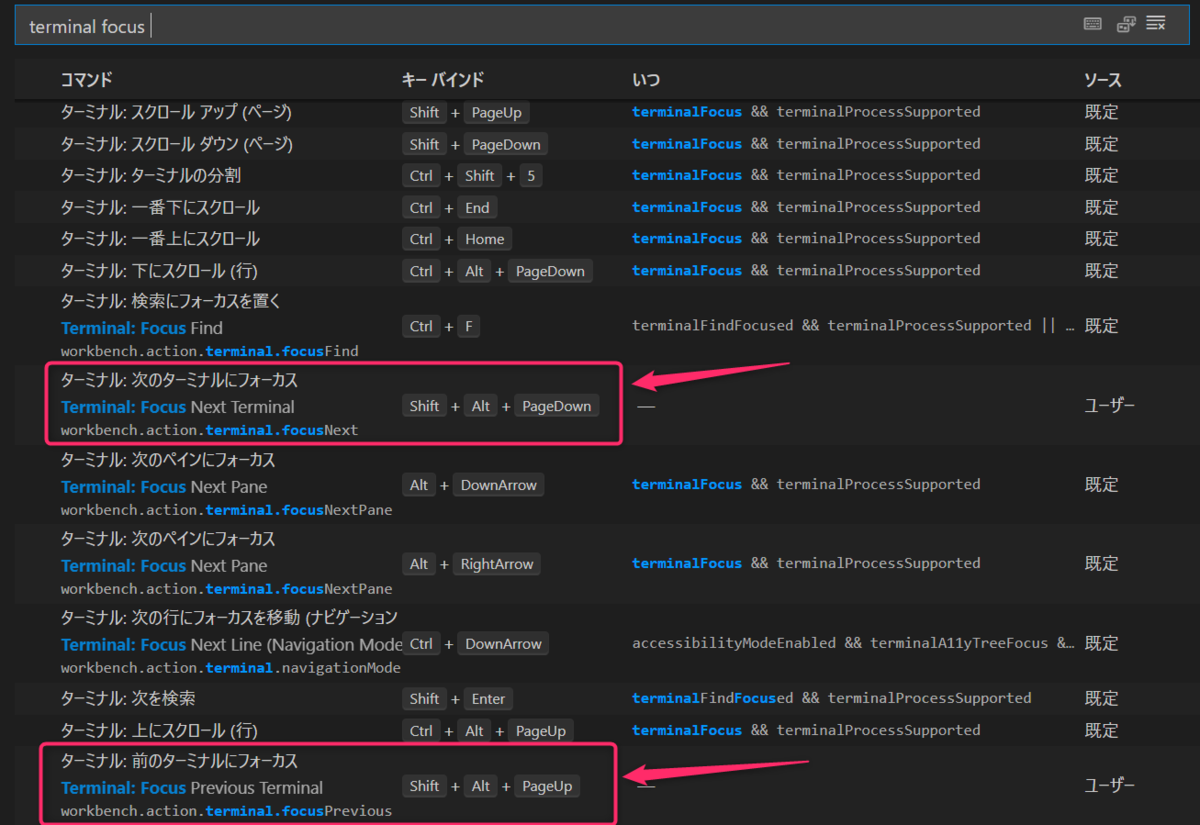Image resolution: width=1200 pixels, height=825 pixels.
Task: Click the when clause in 次を検索 row
Action: coord(831,698)
